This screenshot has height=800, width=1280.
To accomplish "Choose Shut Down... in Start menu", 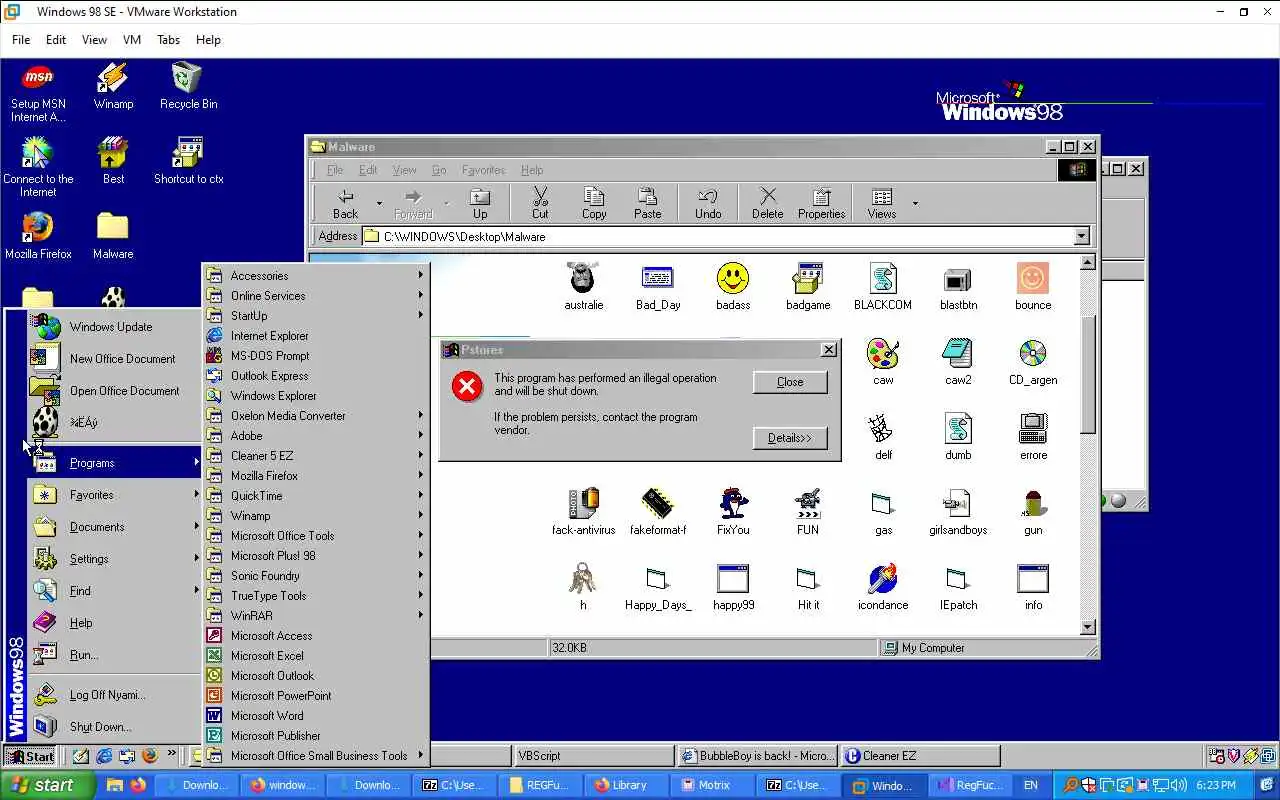I will (115, 727).
